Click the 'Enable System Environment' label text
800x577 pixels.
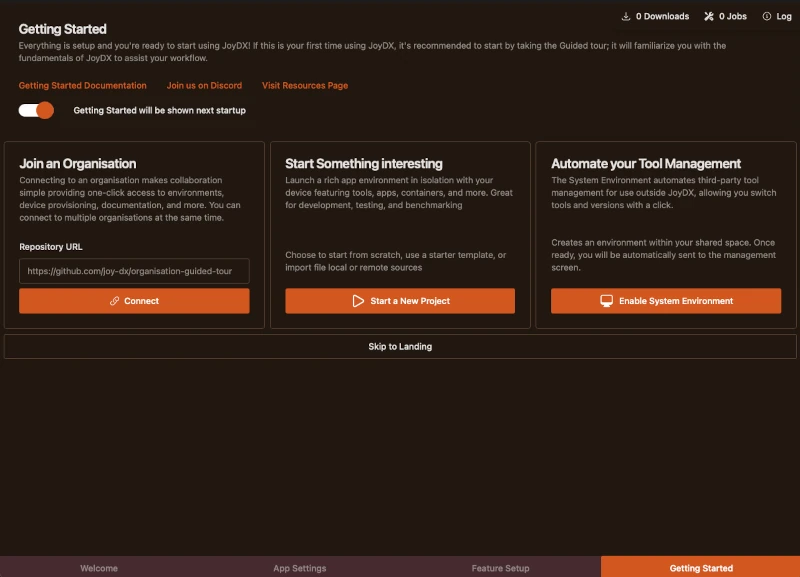(676, 301)
